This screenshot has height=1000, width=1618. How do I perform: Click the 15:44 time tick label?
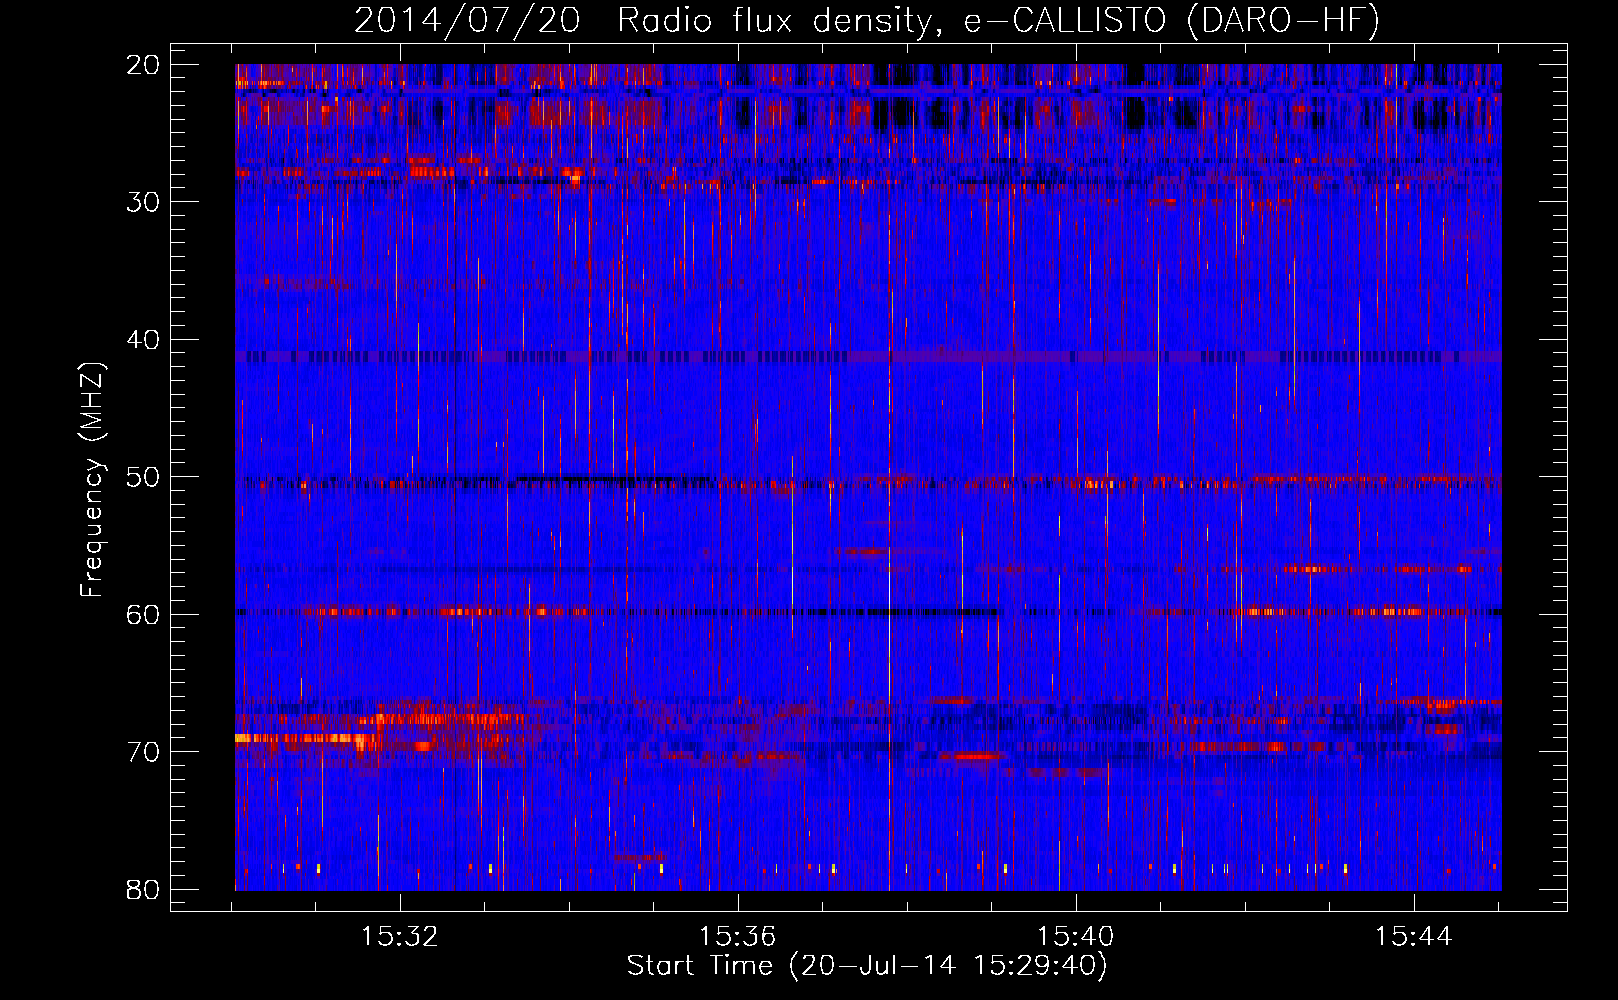click(1413, 937)
